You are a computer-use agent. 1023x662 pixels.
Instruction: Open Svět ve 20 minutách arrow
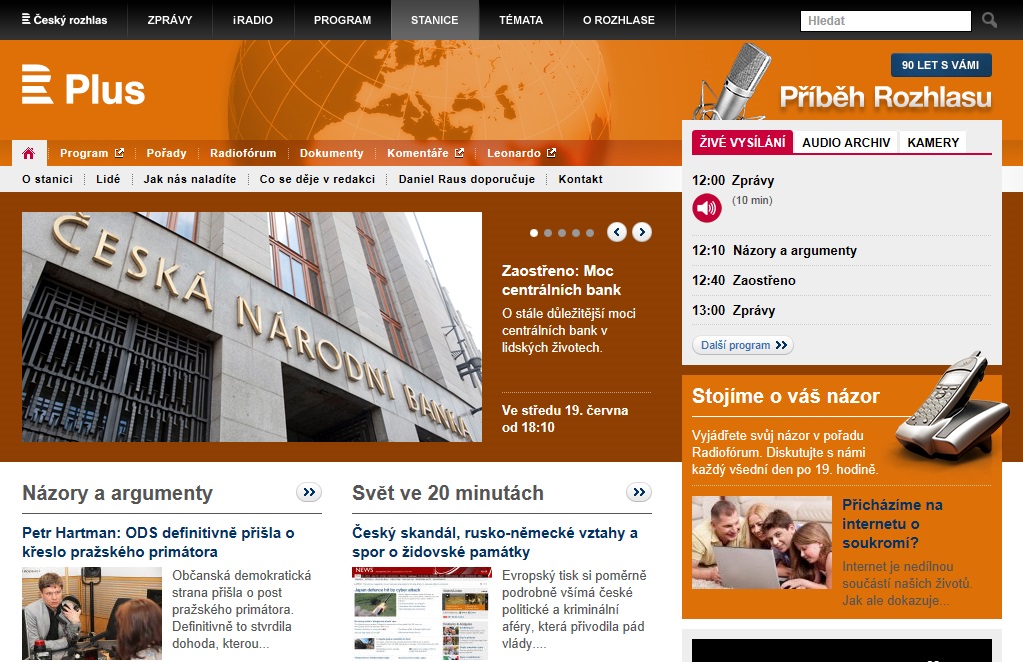point(638,492)
